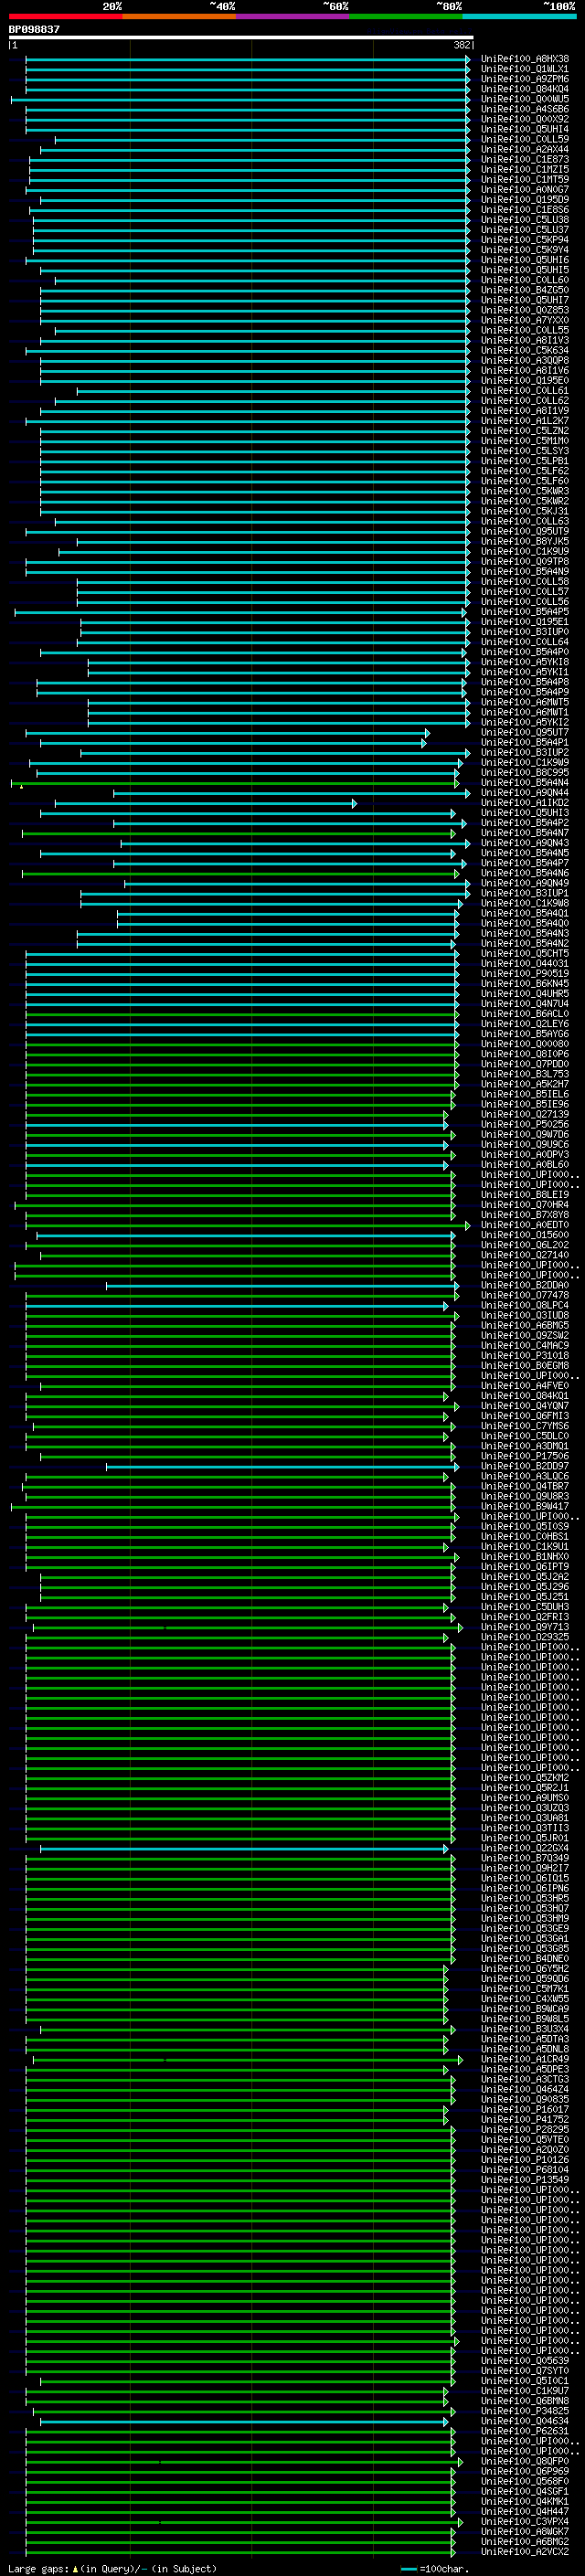The width and height of the screenshot is (585, 2576).
Task: Click the UniRef100_Q2LEY6 label
Action: coord(524,1024)
